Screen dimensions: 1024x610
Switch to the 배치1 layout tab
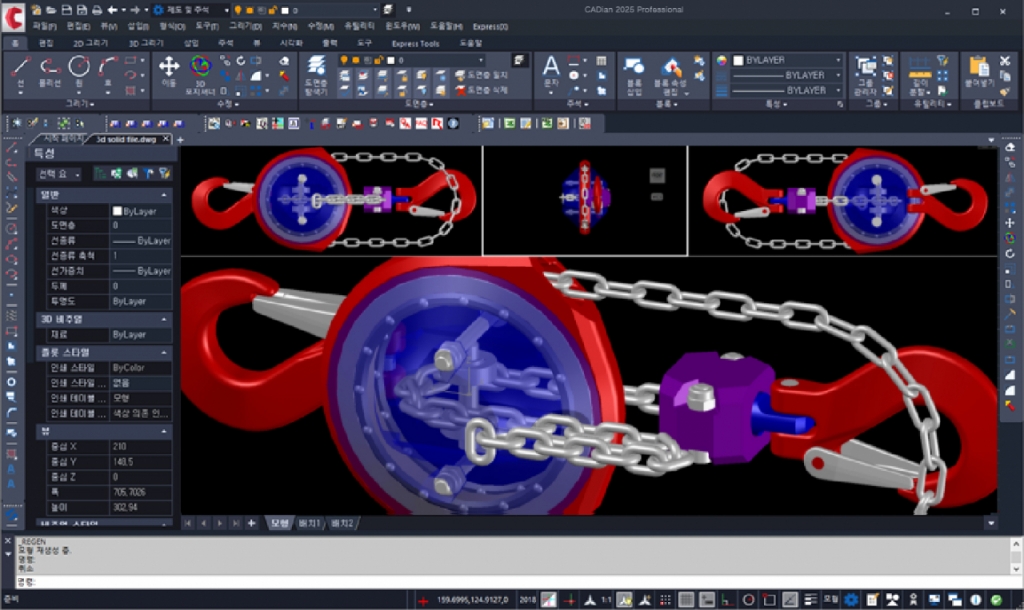click(x=309, y=523)
